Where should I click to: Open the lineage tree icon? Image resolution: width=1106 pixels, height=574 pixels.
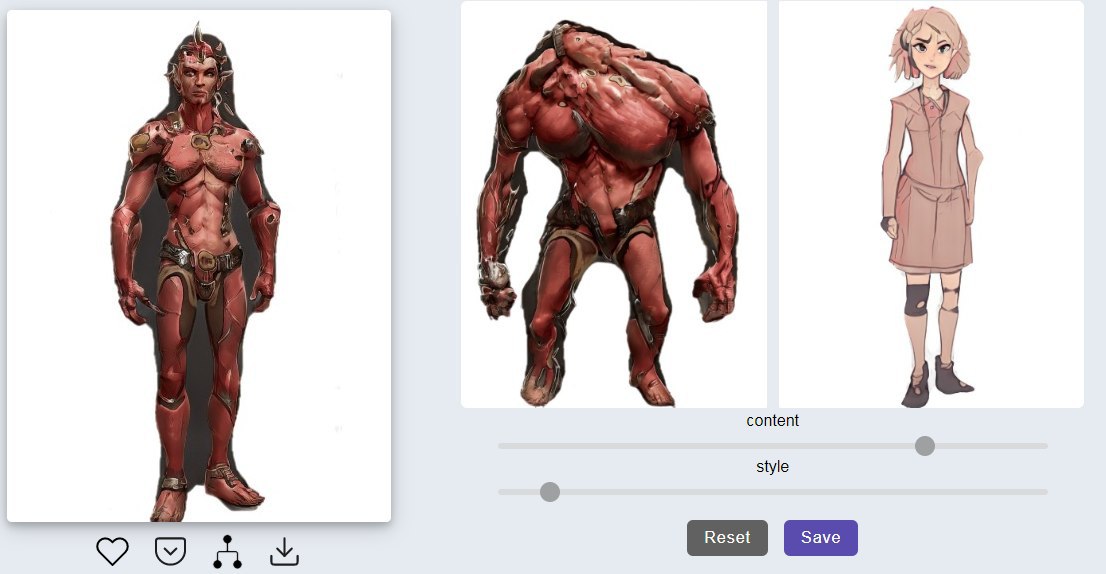tap(227, 551)
